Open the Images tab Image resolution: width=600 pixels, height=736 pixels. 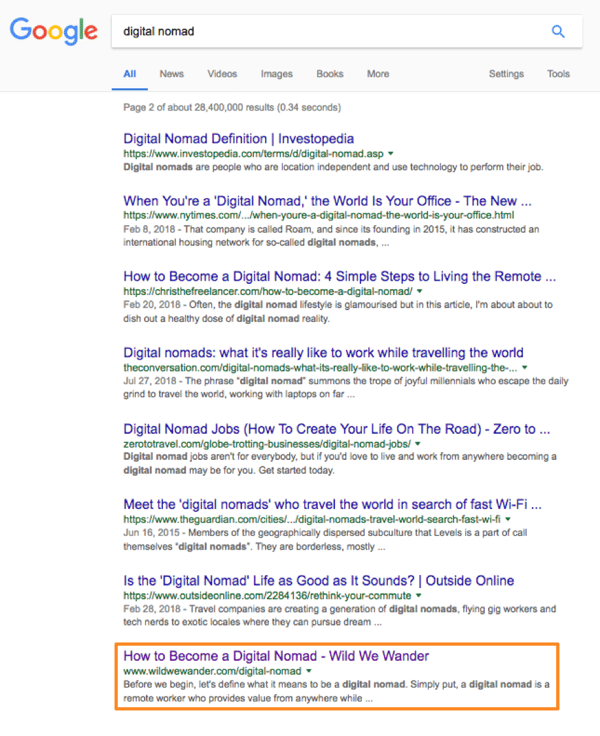tap(277, 74)
